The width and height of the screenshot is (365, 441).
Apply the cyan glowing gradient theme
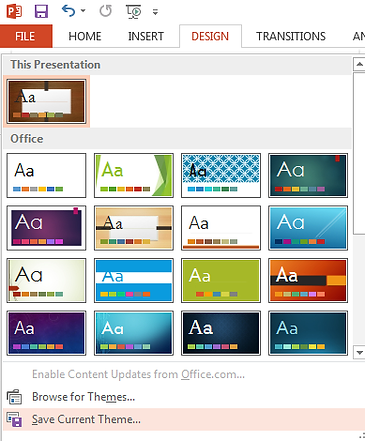[x=134, y=333]
